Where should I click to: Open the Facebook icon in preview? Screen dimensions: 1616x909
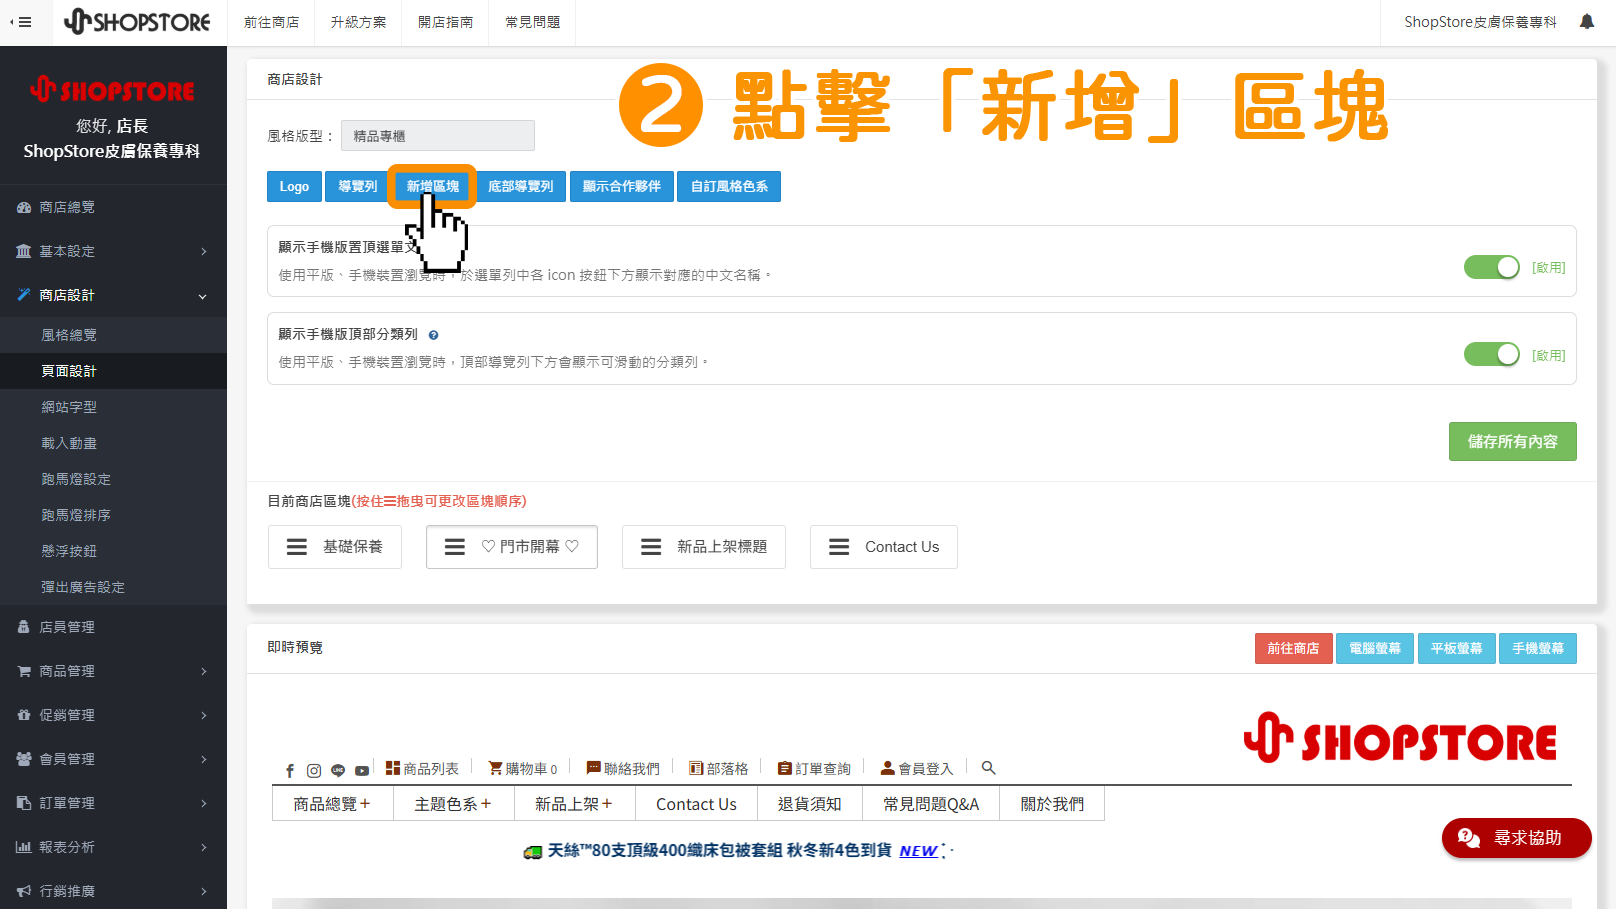290,770
